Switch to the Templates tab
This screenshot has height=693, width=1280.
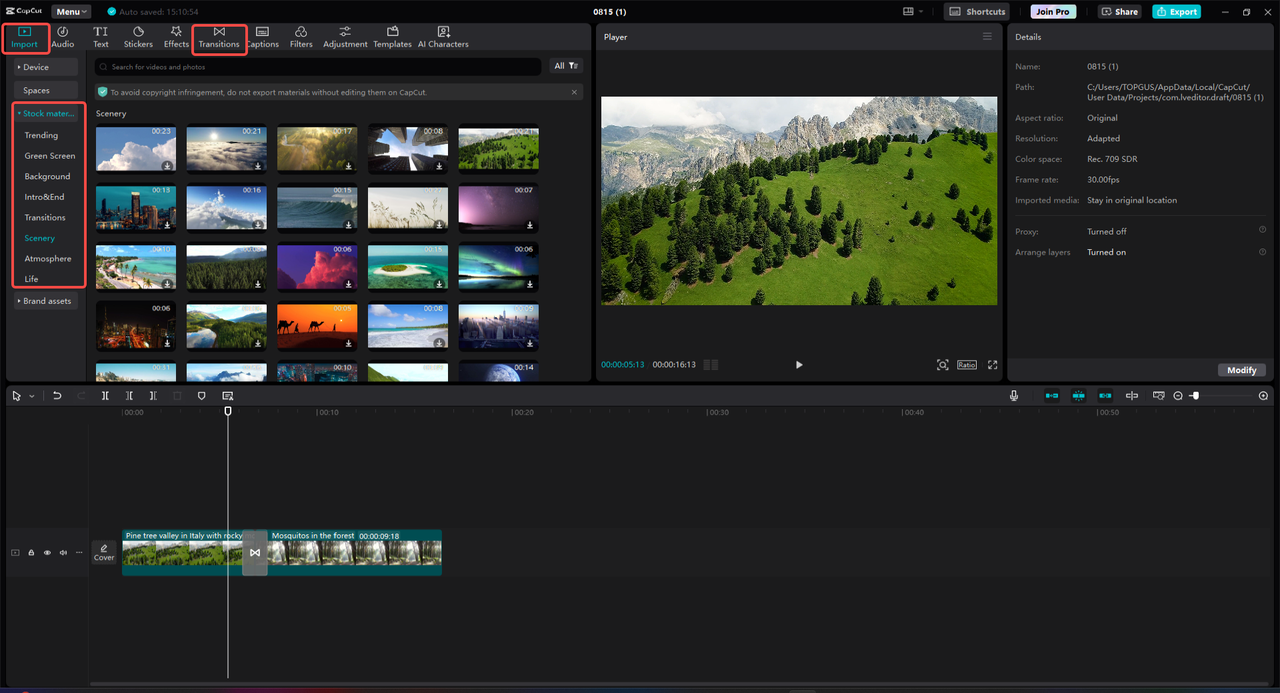(x=393, y=38)
